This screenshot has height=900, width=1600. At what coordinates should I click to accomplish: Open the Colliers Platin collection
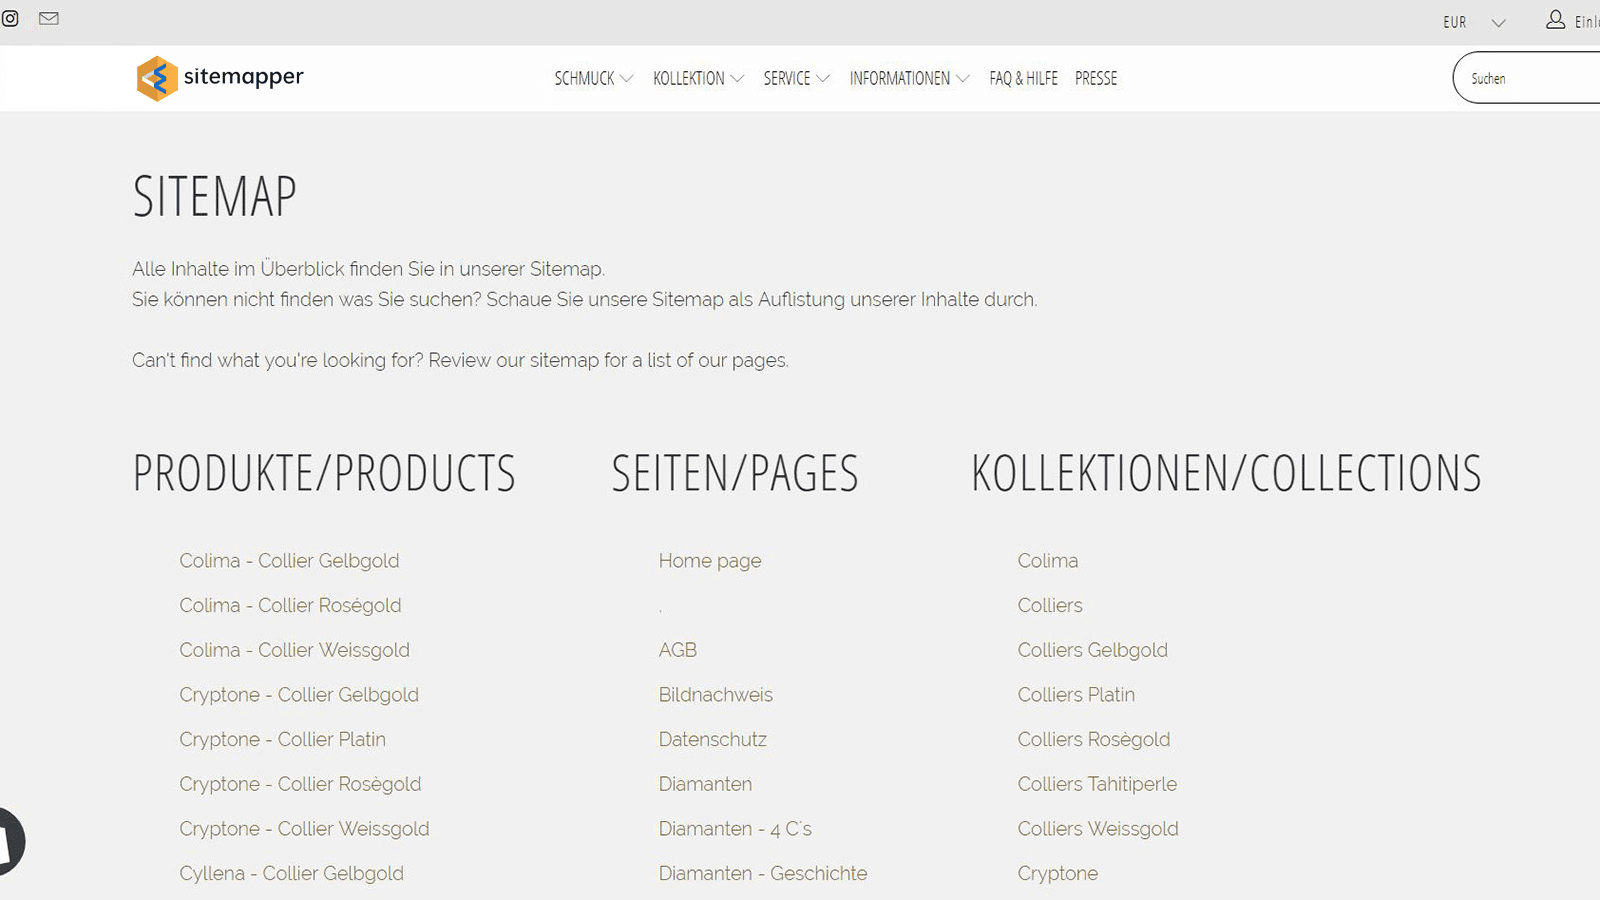click(1076, 694)
